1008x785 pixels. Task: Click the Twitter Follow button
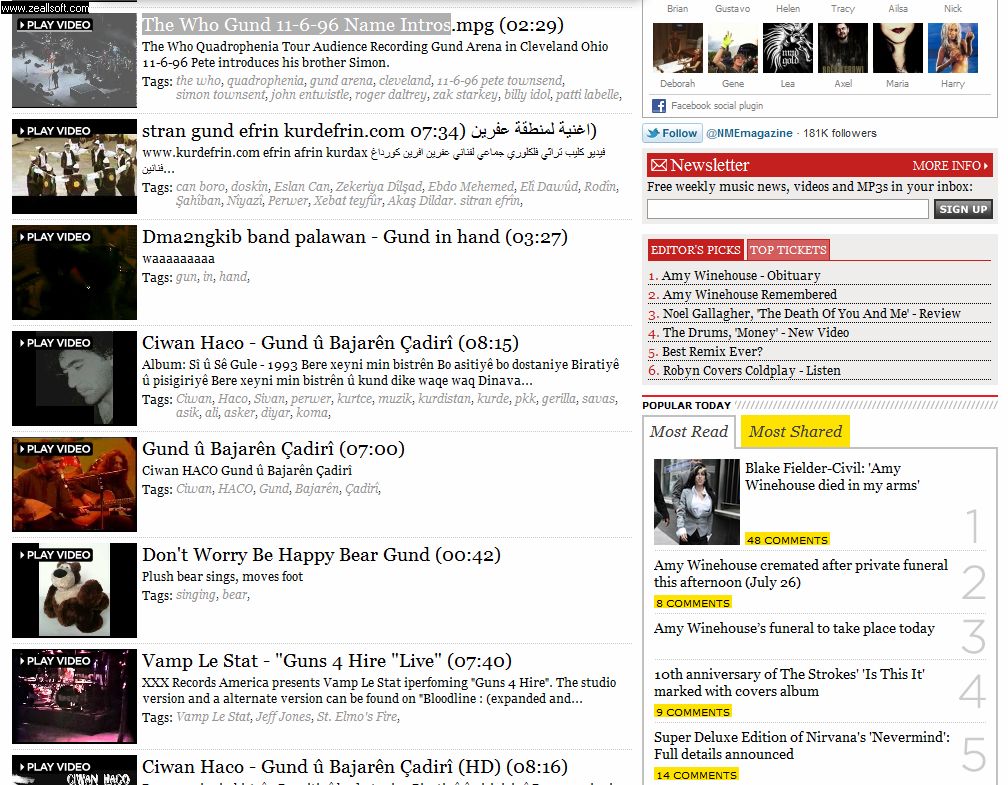point(672,133)
